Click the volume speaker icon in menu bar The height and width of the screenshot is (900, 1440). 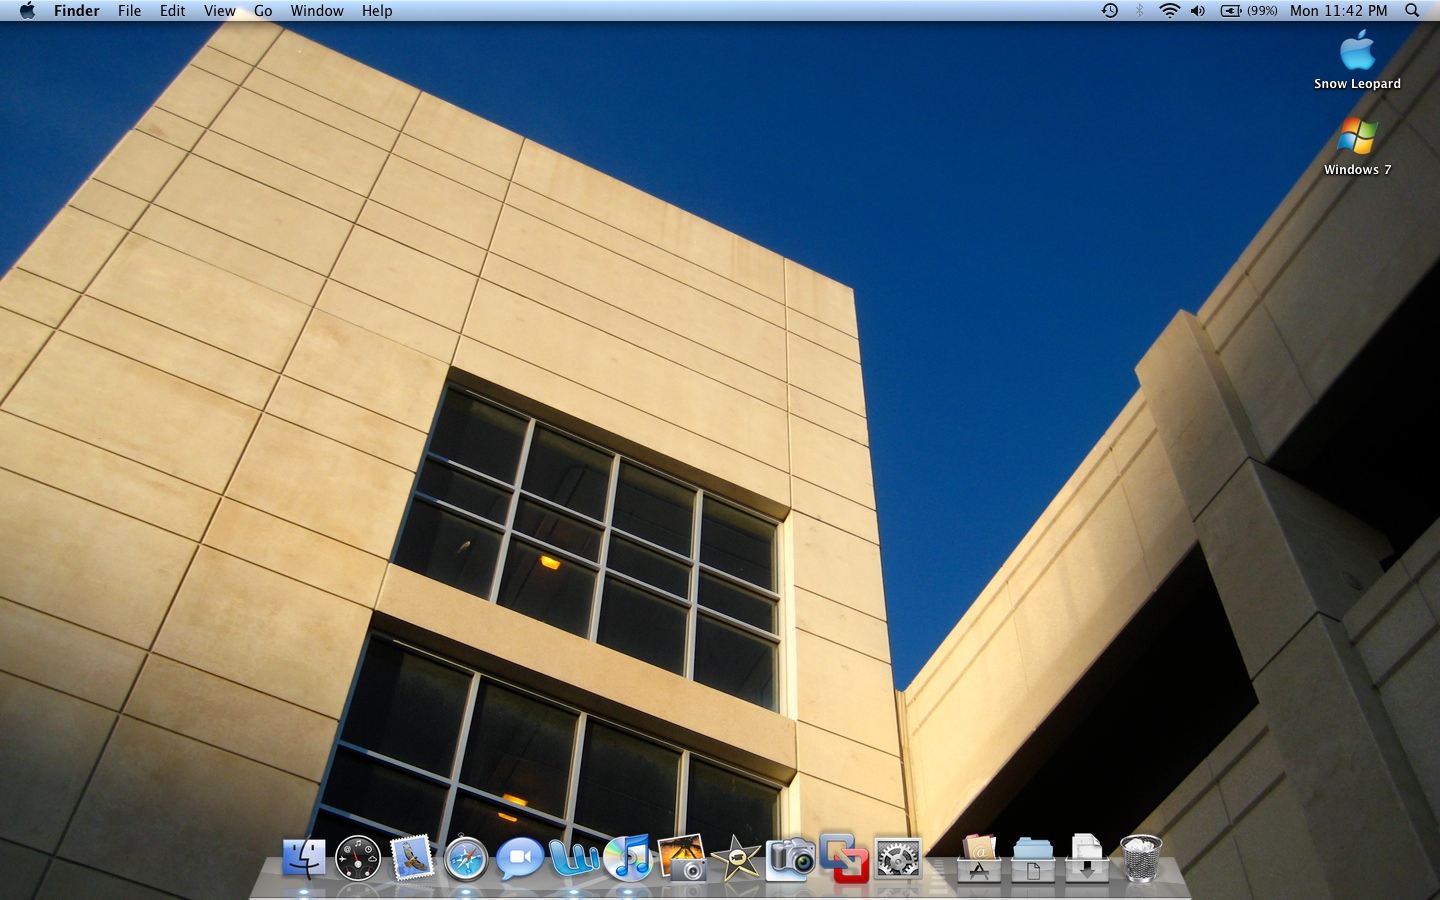[x=1198, y=10]
